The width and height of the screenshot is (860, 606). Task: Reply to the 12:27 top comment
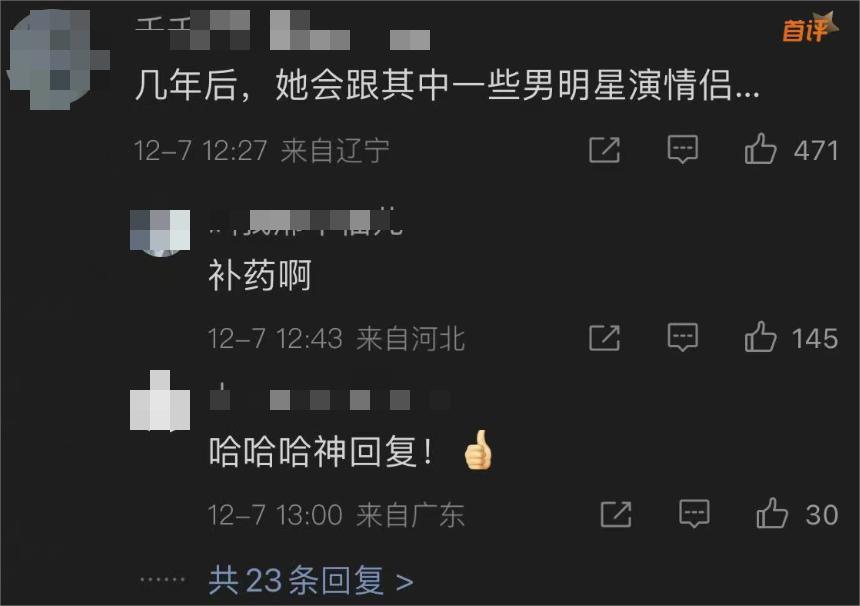(683, 149)
